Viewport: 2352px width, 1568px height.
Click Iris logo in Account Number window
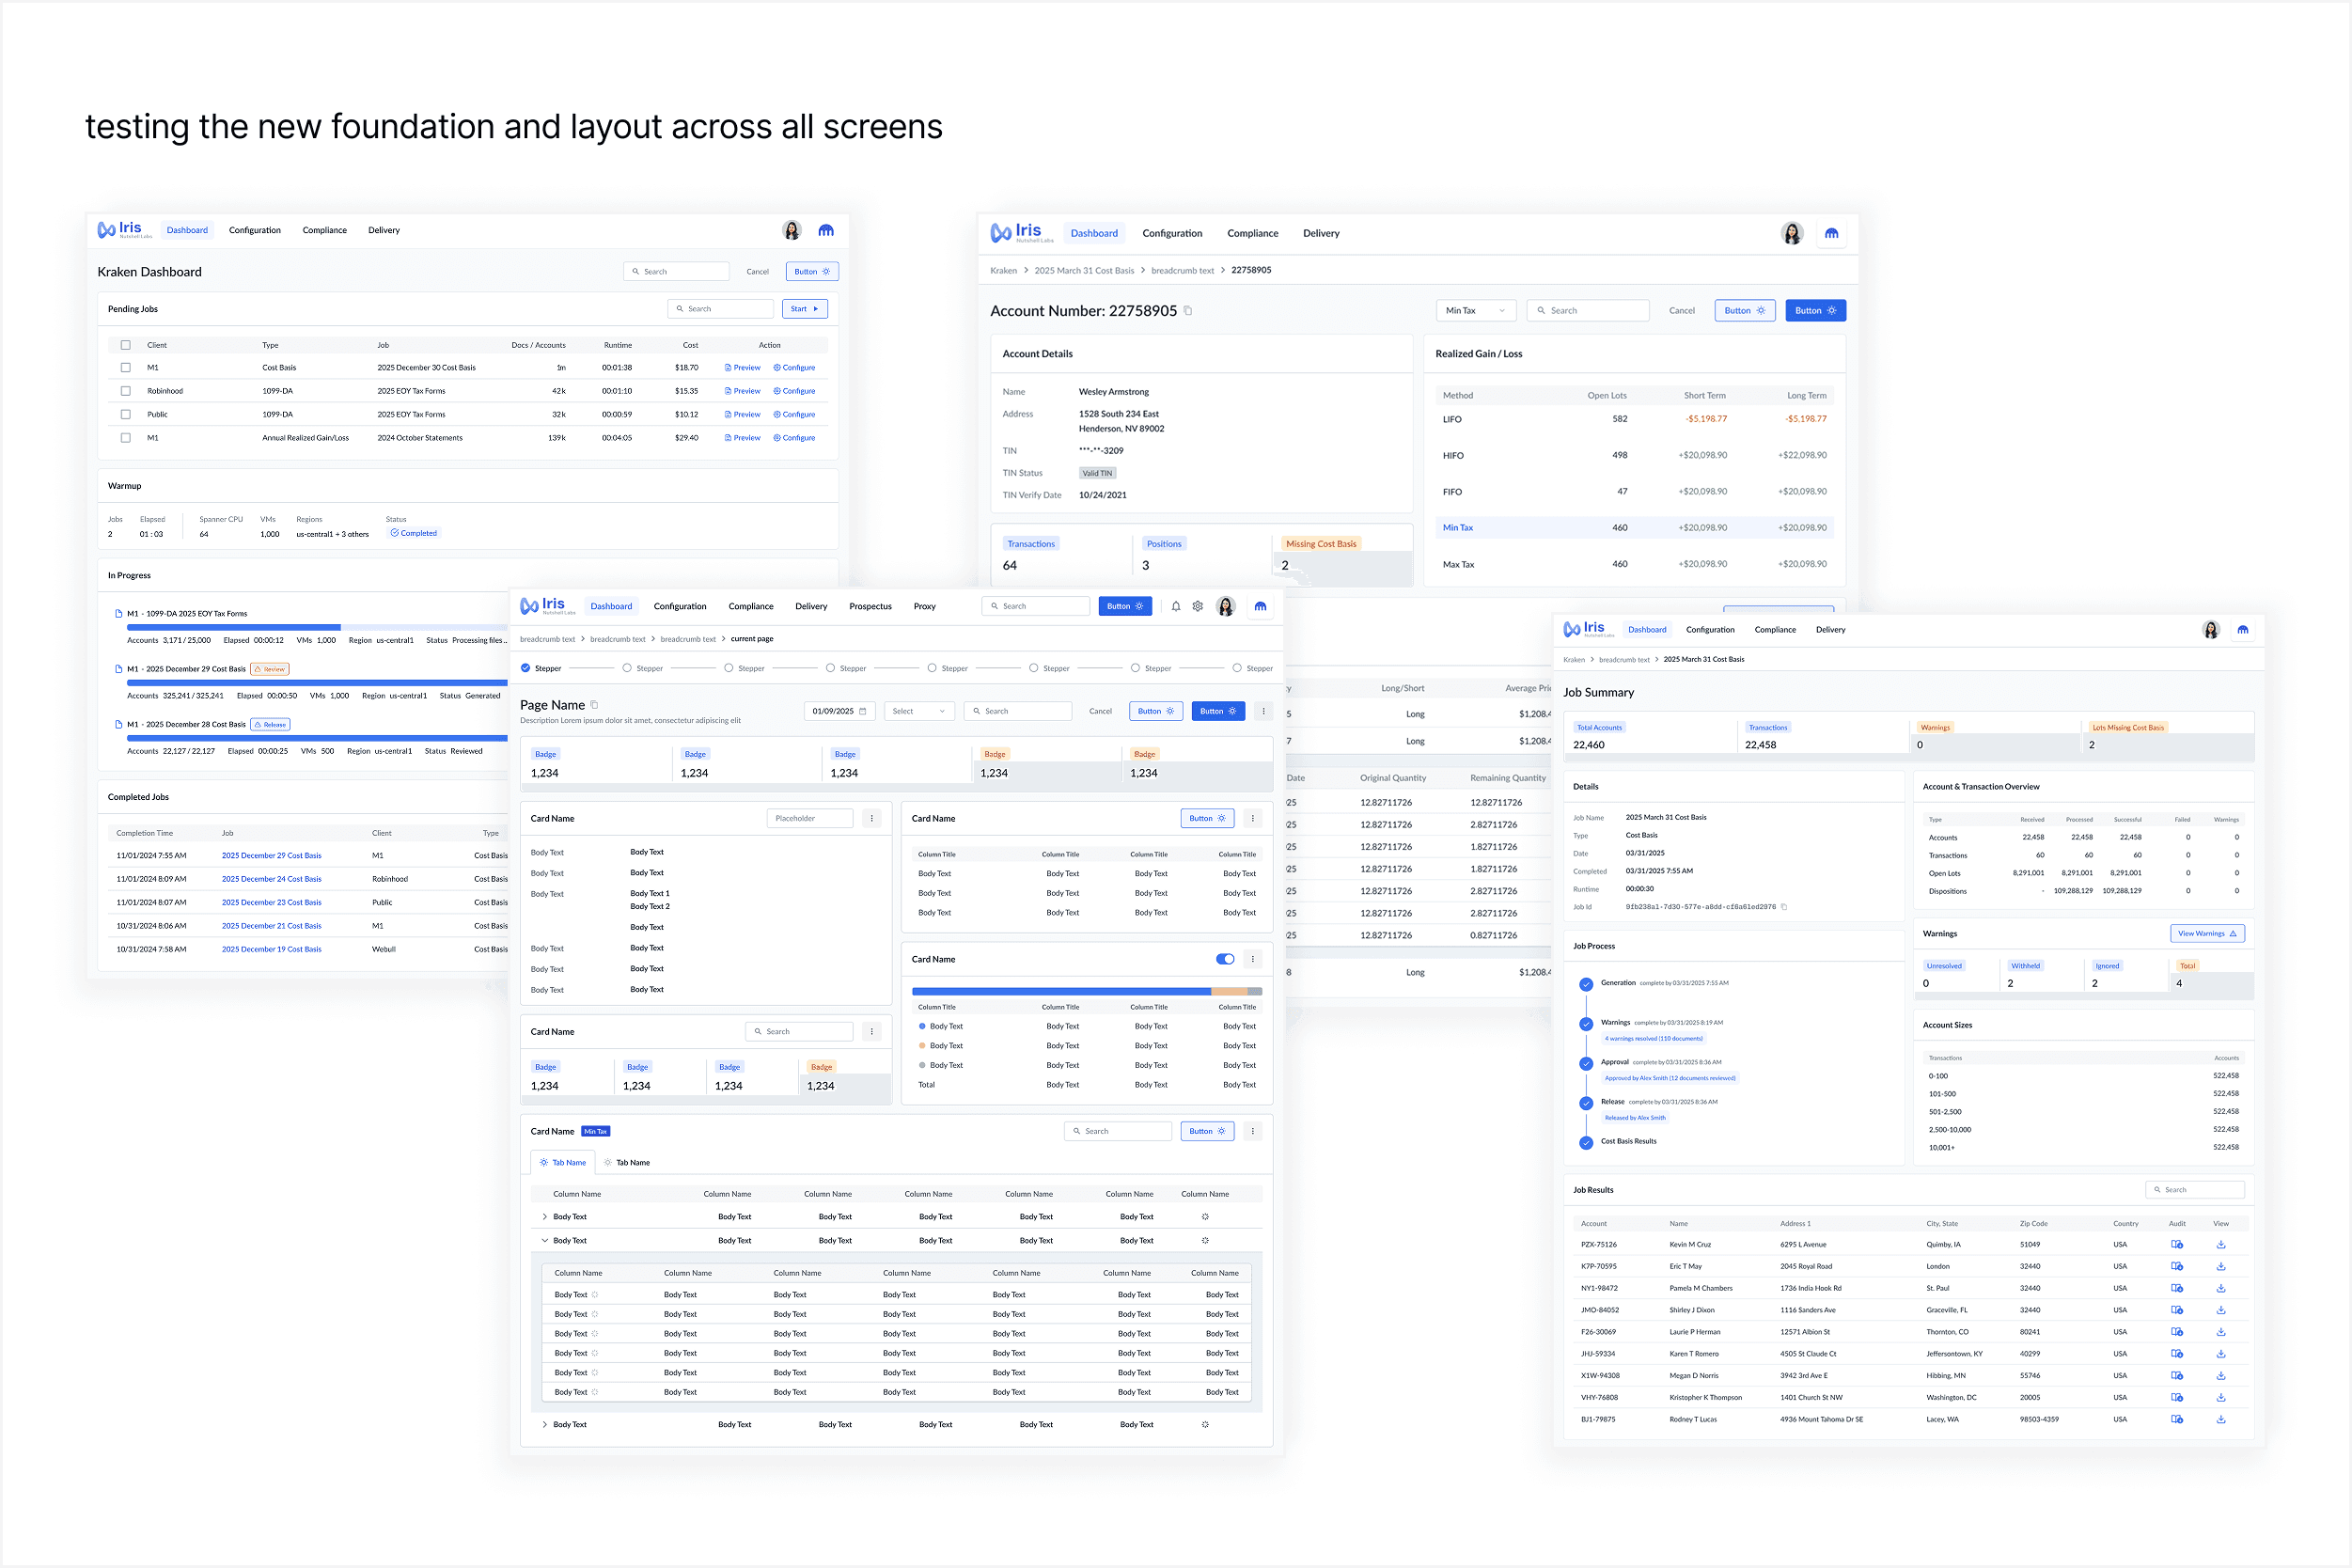tap(1022, 232)
